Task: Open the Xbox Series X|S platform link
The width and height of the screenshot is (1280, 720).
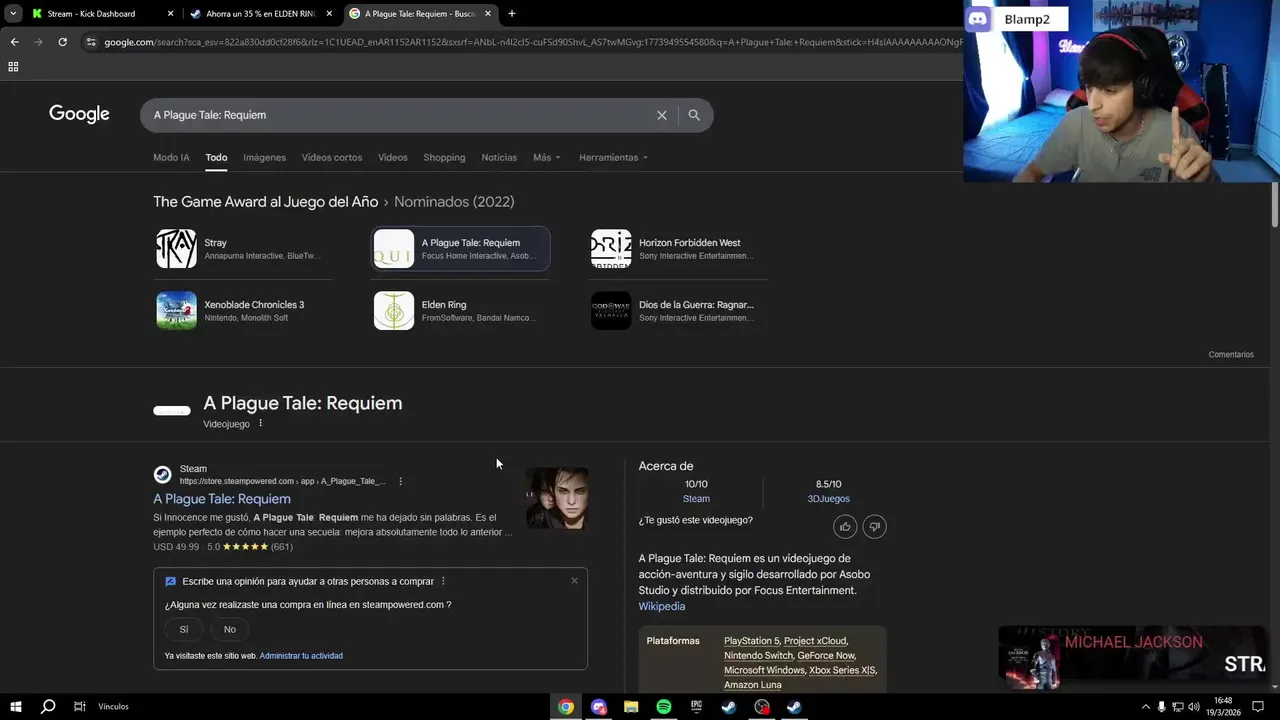Action: click(842, 670)
